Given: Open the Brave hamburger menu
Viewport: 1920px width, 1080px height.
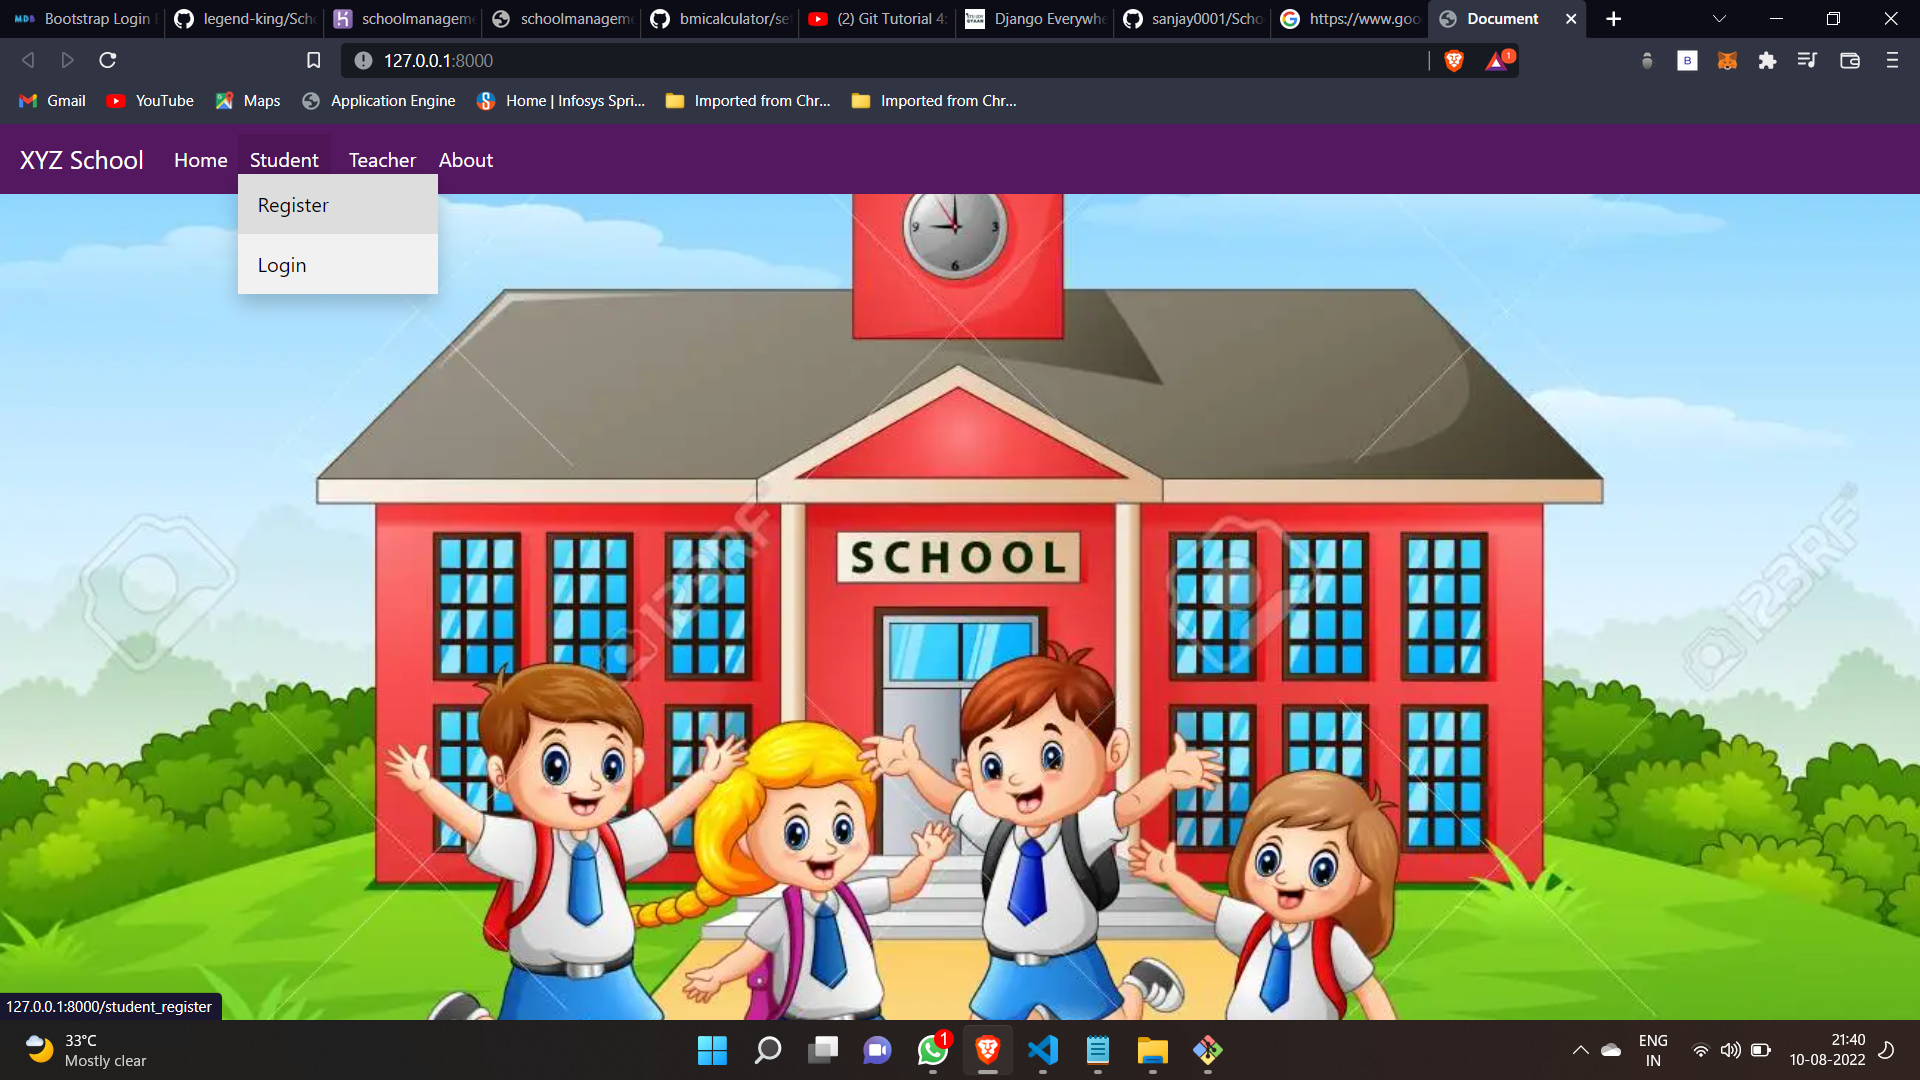Looking at the screenshot, I should coord(1891,60).
